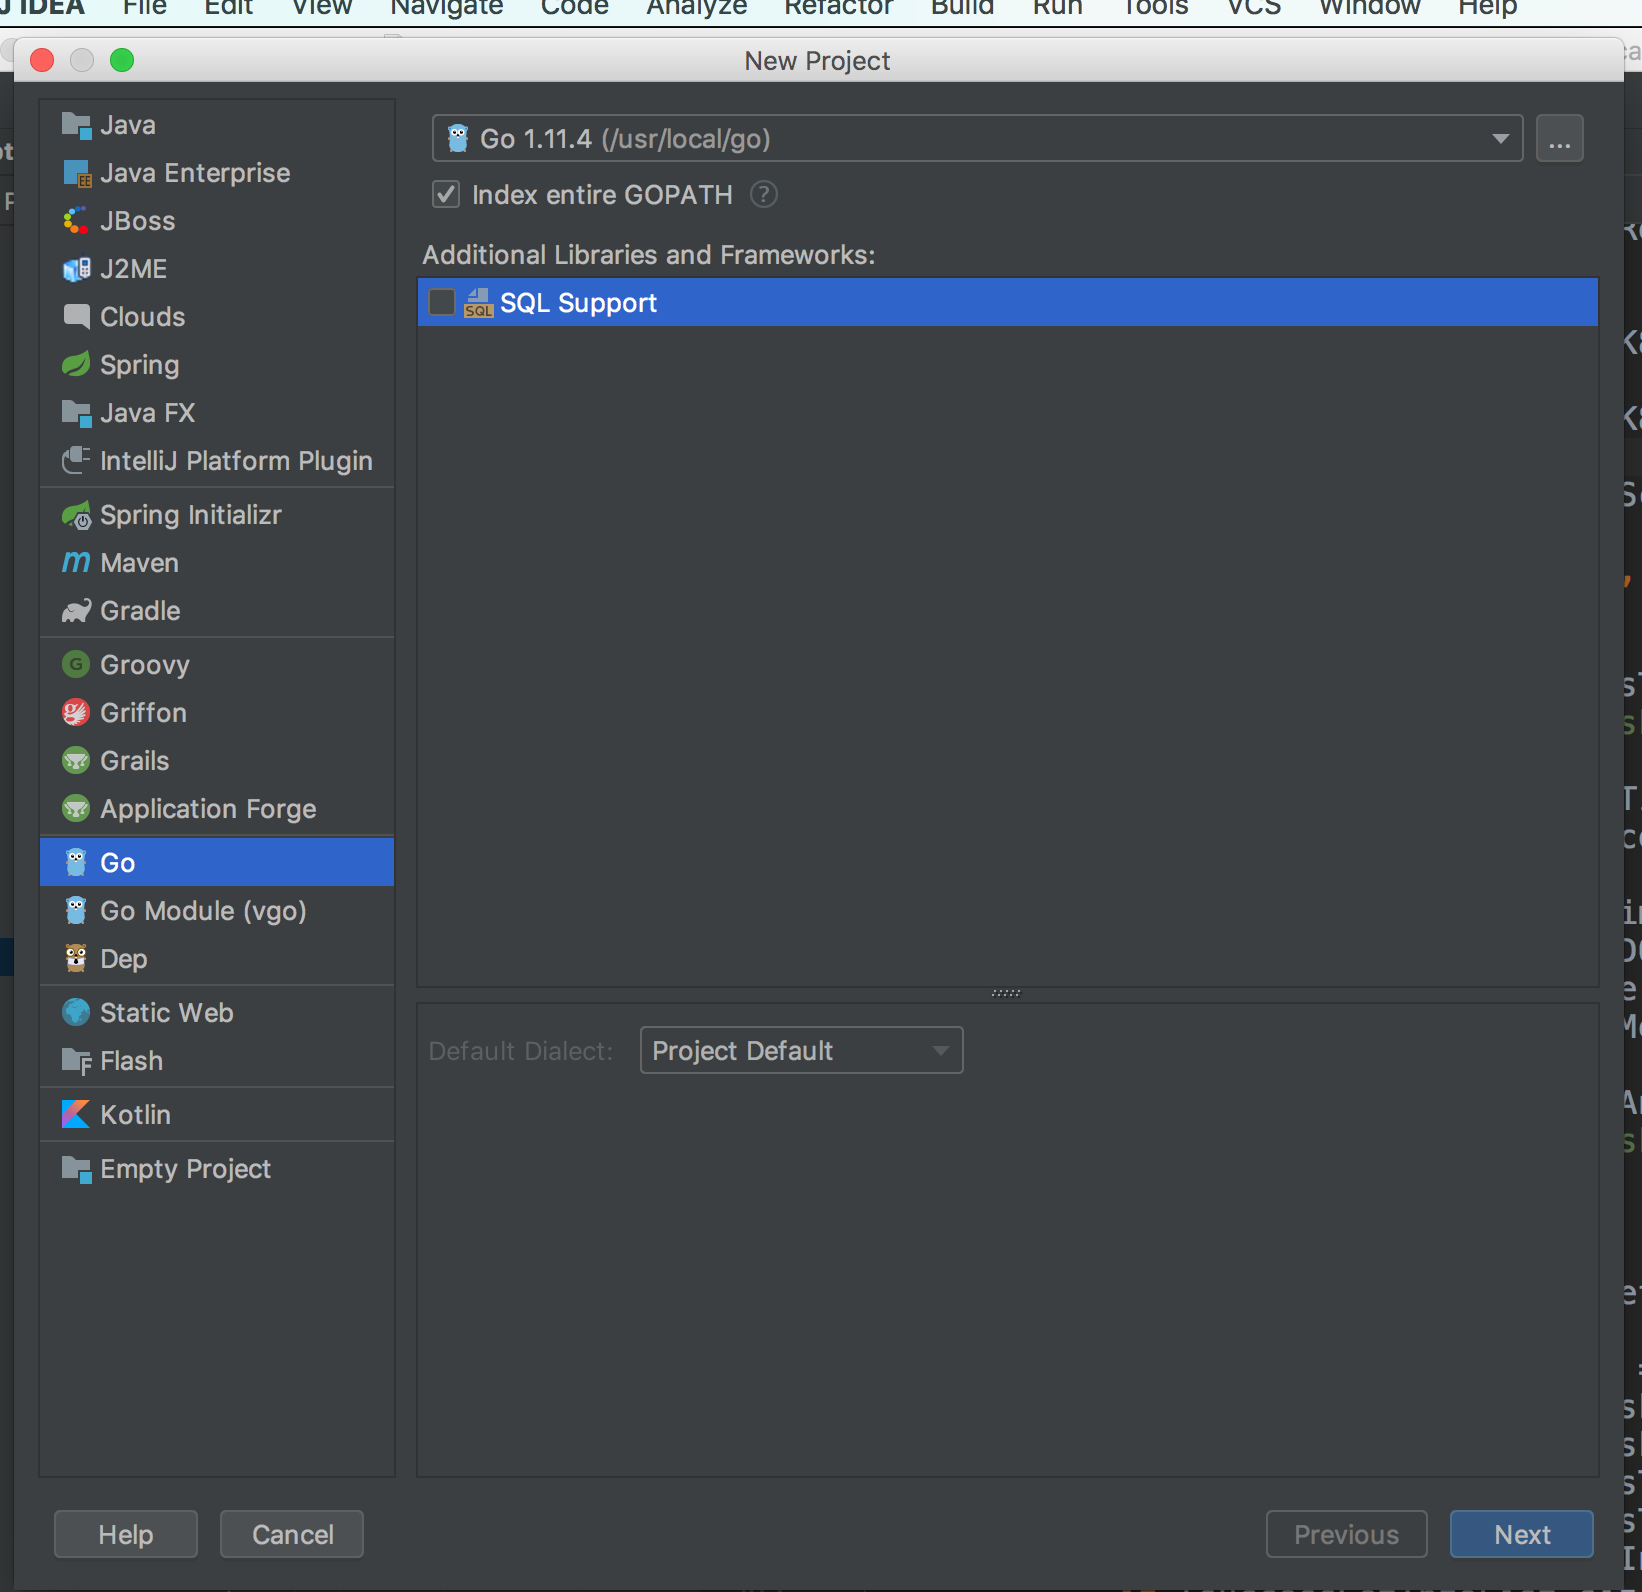Select the Grails icon
The height and width of the screenshot is (1592, 1642).
pos(76,761)
